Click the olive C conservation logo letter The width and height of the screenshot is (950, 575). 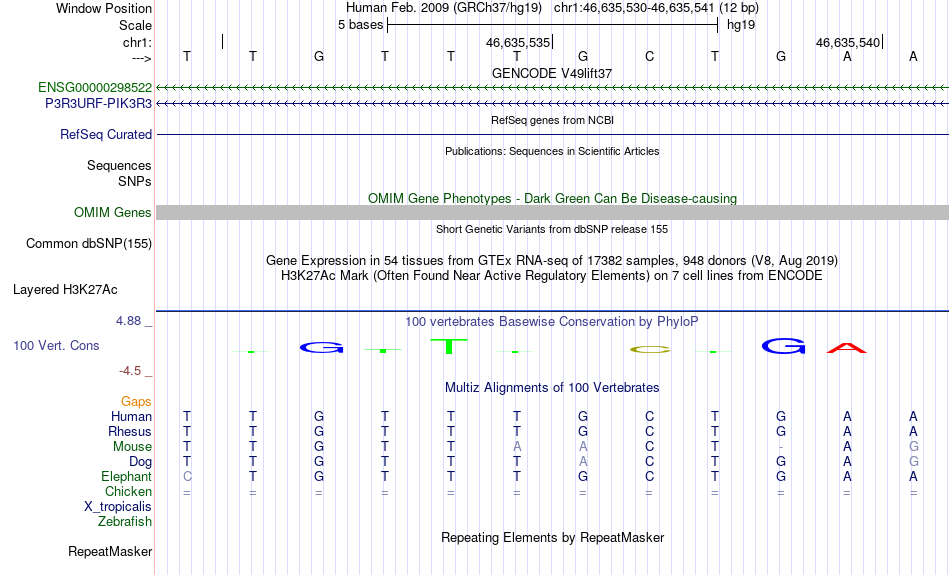pos(650,350)
